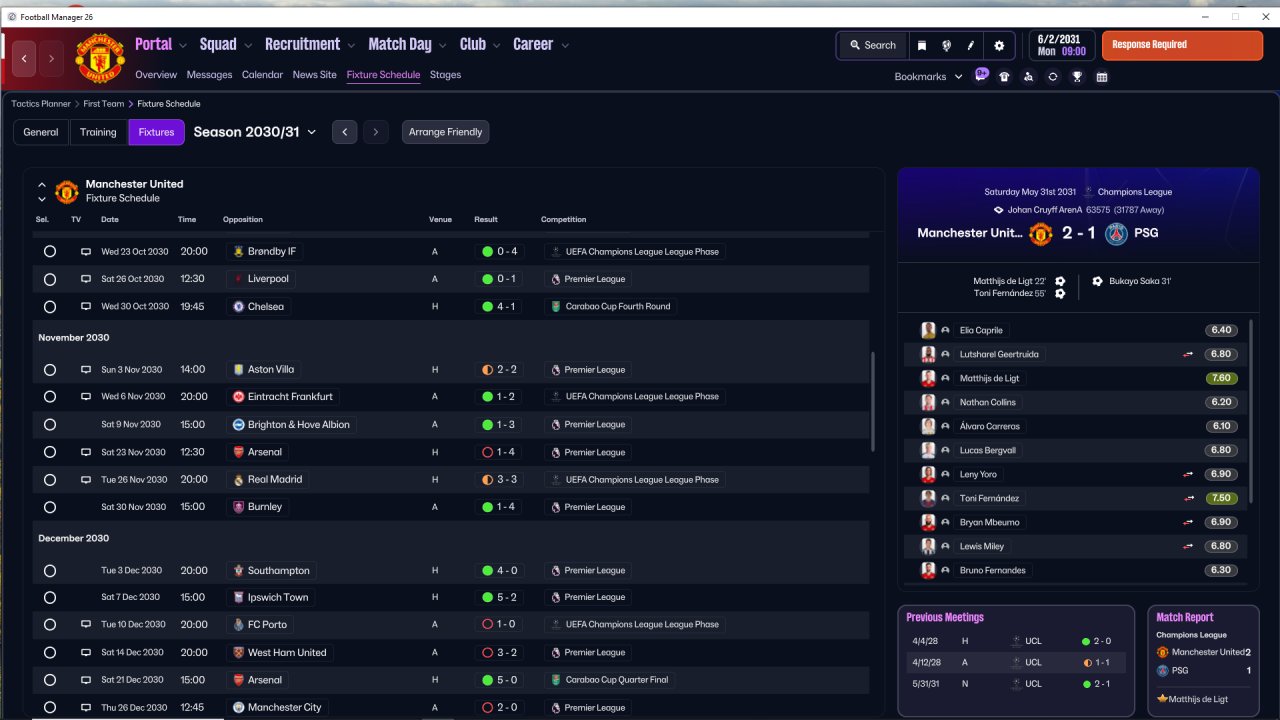The width and height of the screenshot is (1280, 720).
Task: Click the Manchester United crest in the match panel
Action: pos(1041,233)
